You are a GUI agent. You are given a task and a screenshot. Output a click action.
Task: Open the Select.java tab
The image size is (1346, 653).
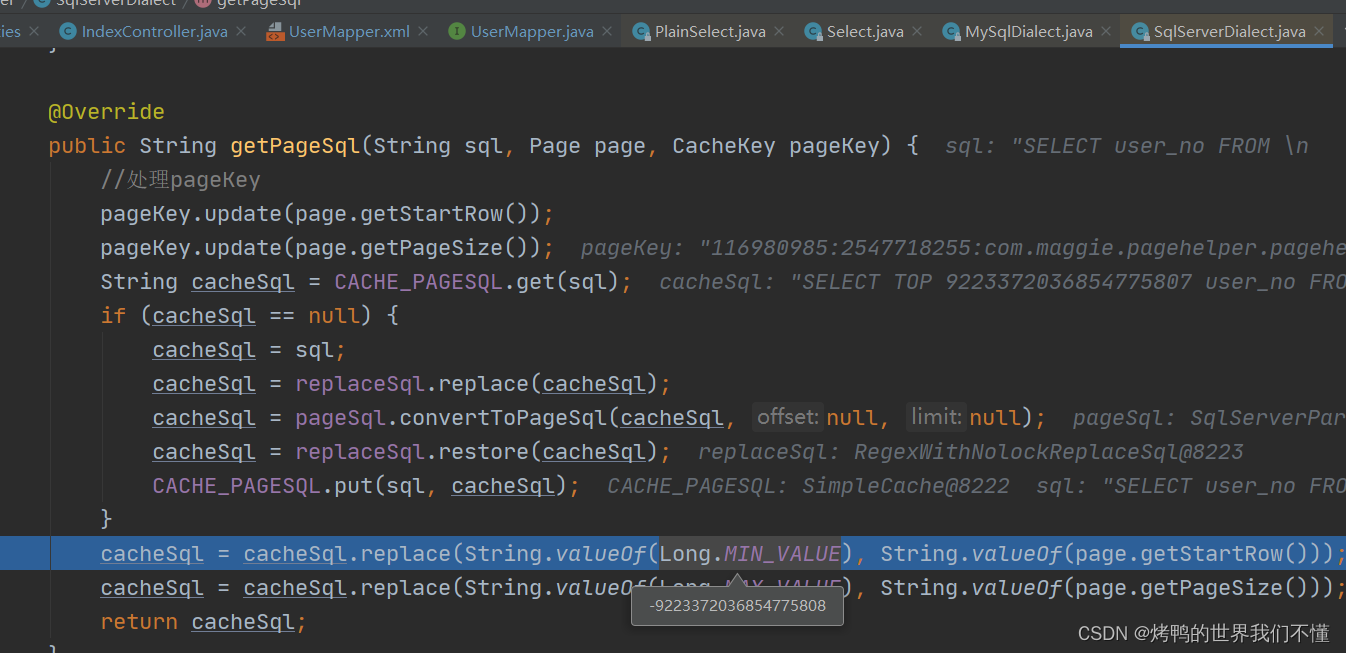pyautogui.click(x=865, y=31)
